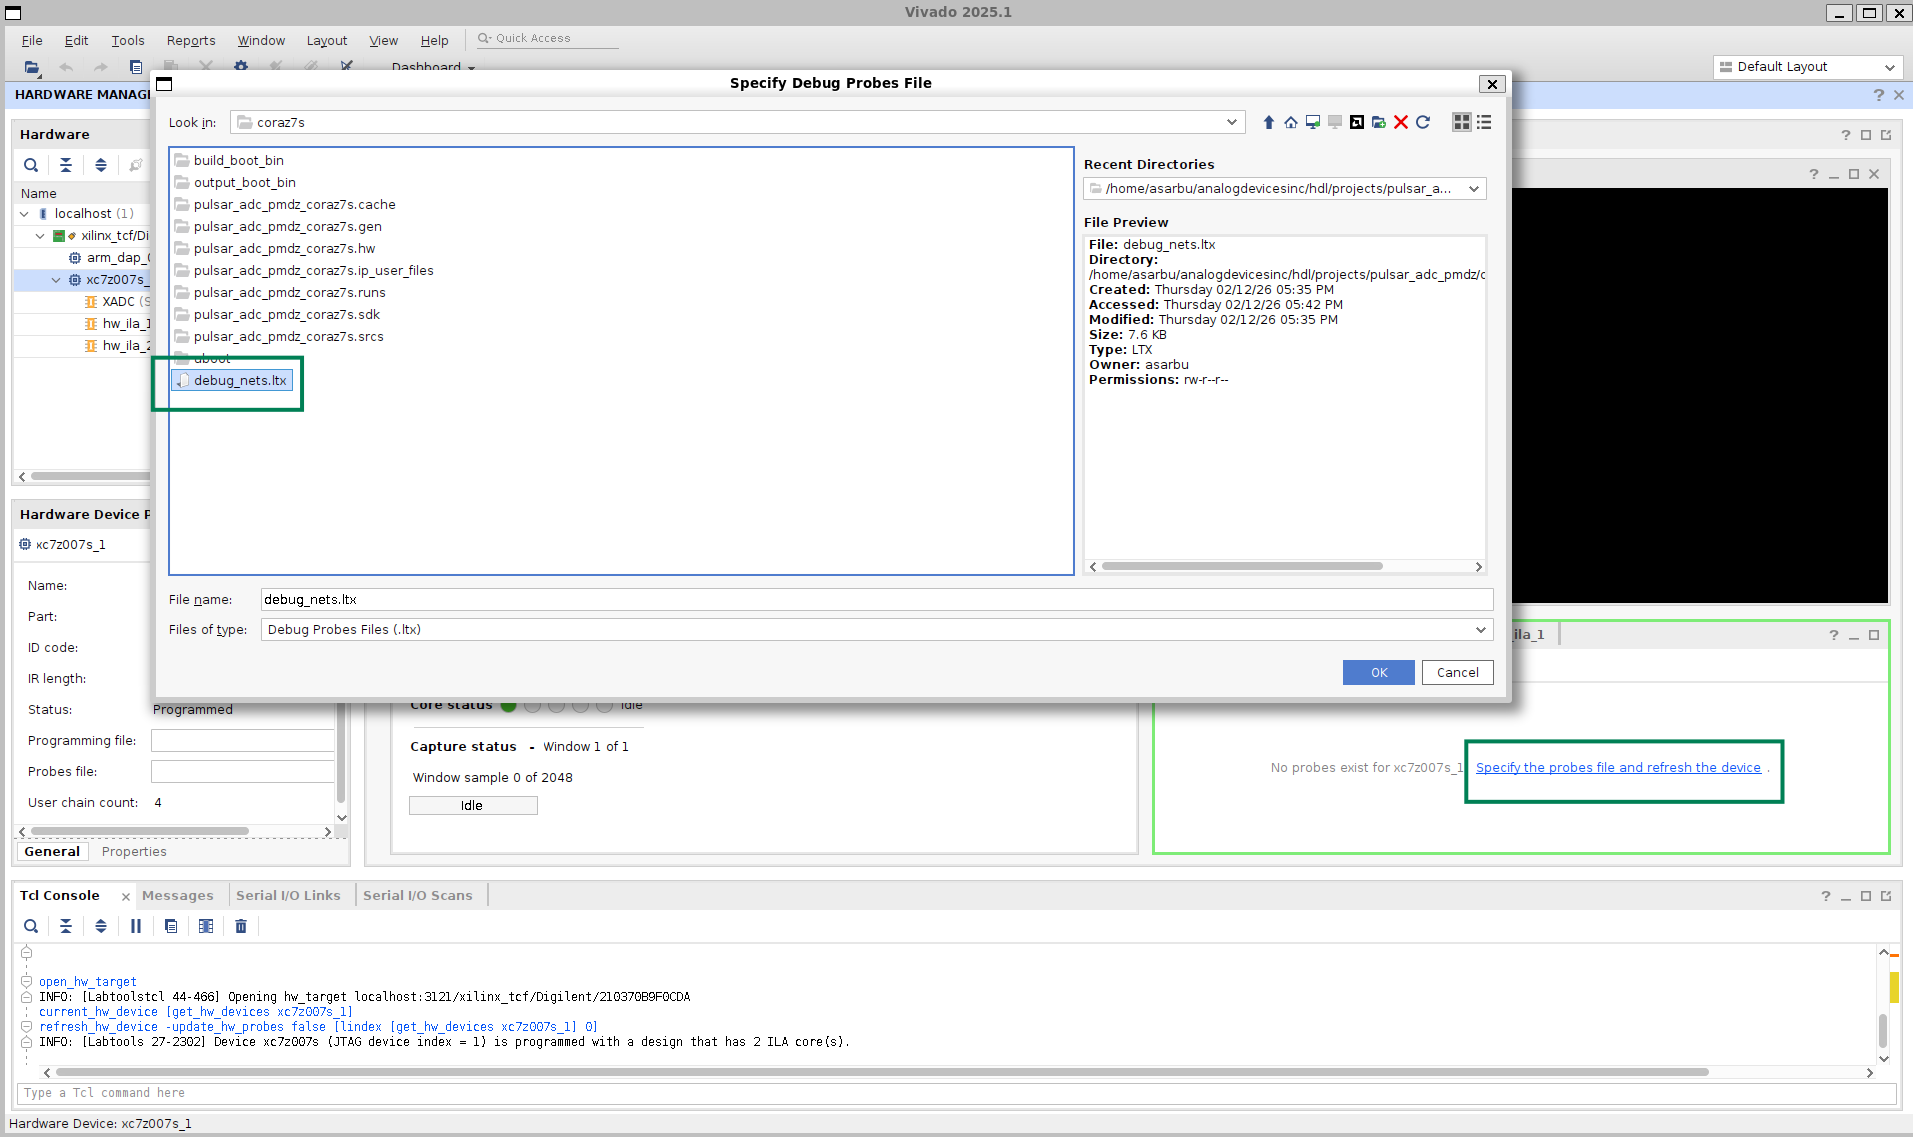
Task: Open the Layout menu
Action: pyautogui.click(x=326, y=40)
